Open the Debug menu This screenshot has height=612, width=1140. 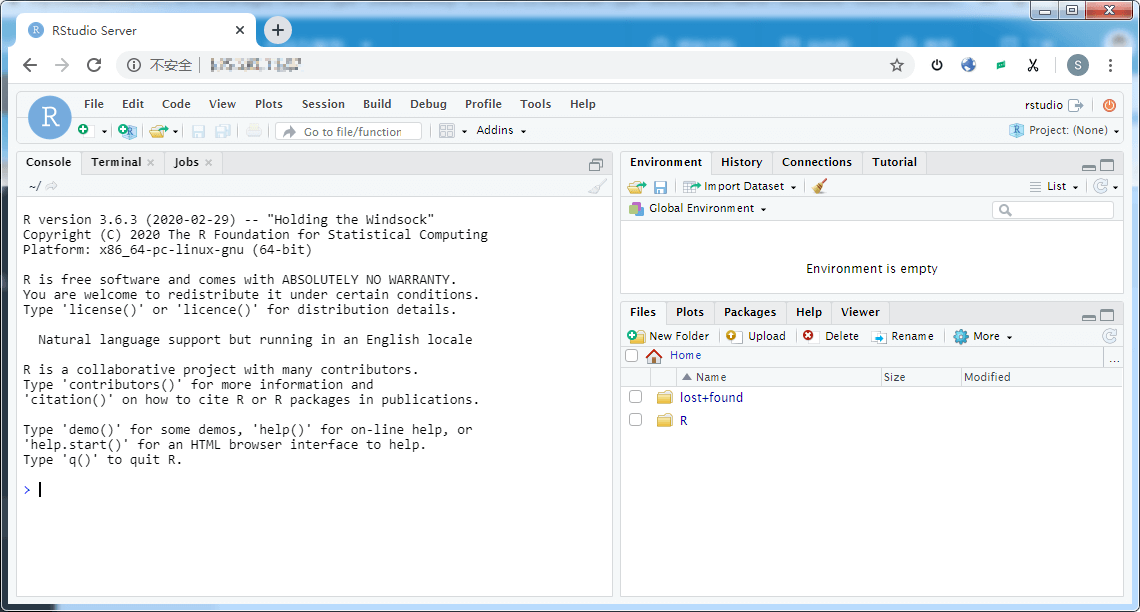point(428,104)
